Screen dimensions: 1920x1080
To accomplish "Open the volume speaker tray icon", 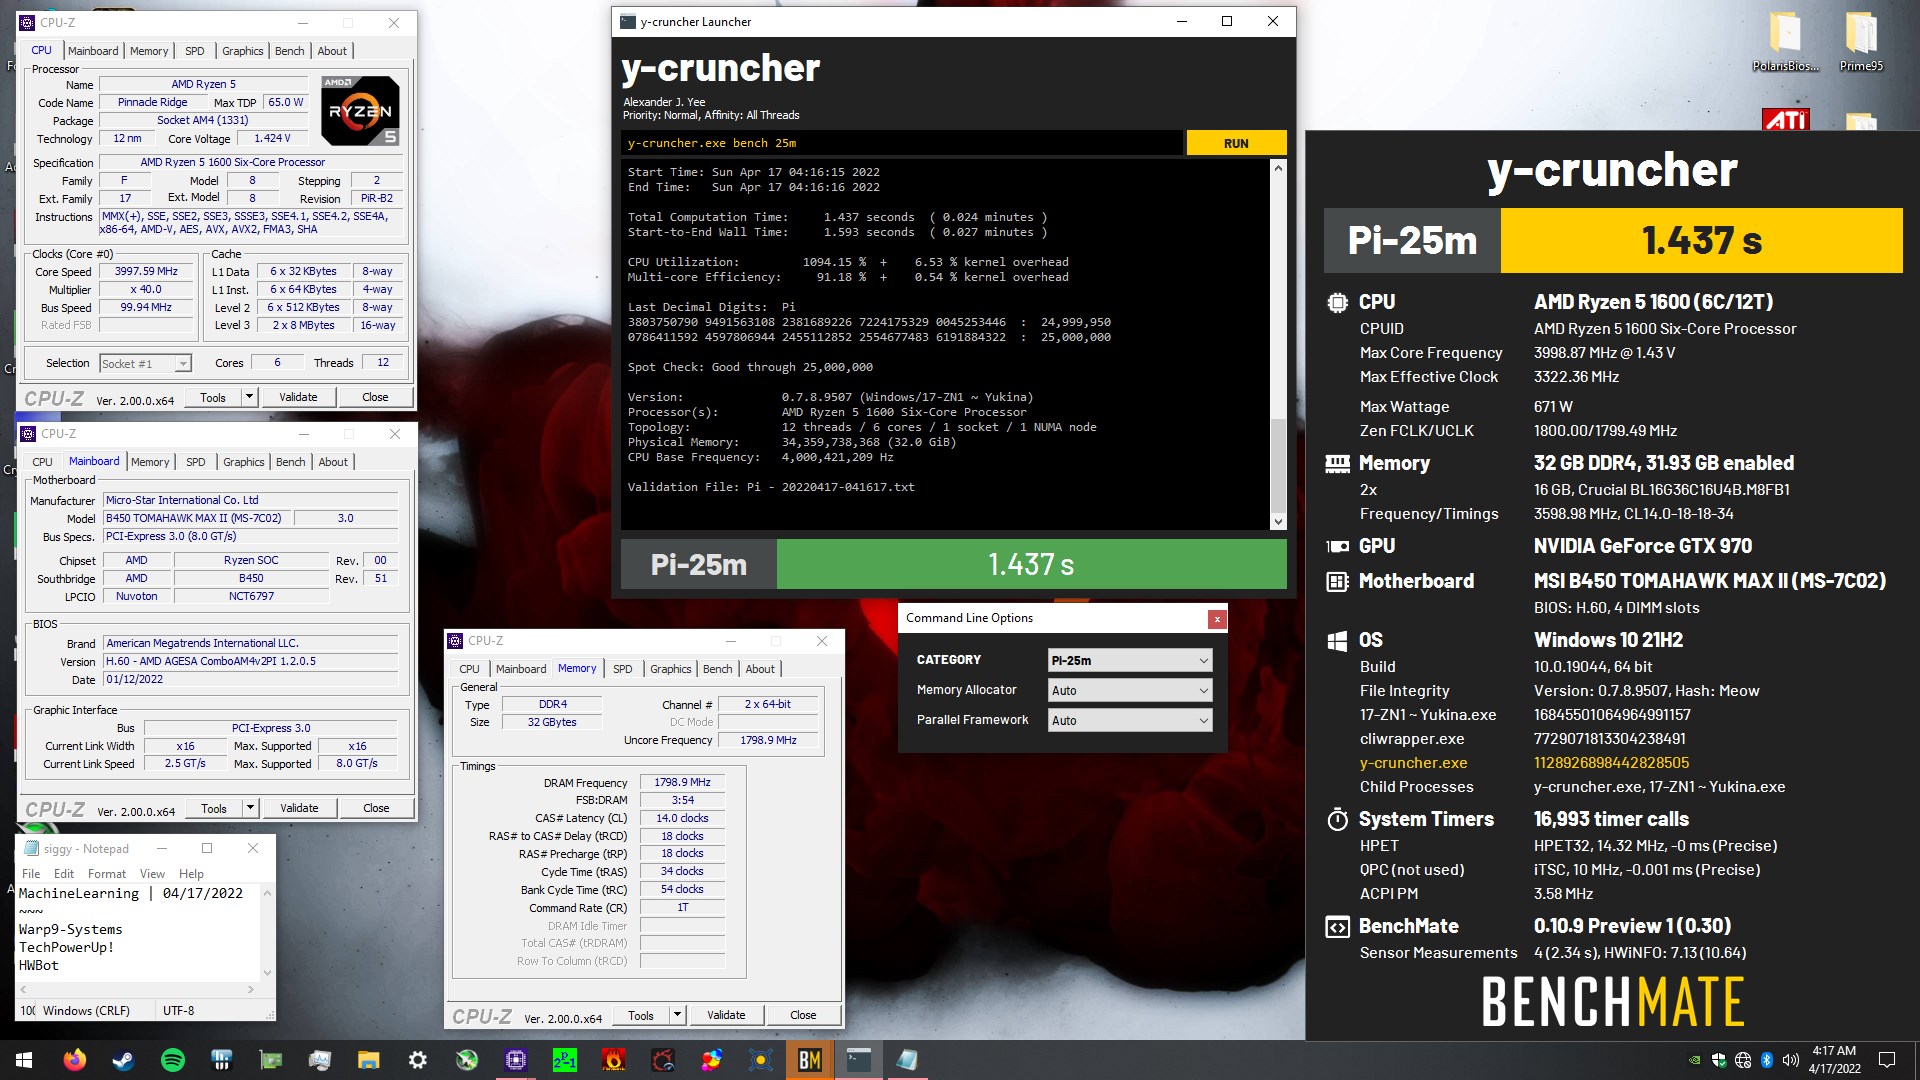I will (1790, 1060).
